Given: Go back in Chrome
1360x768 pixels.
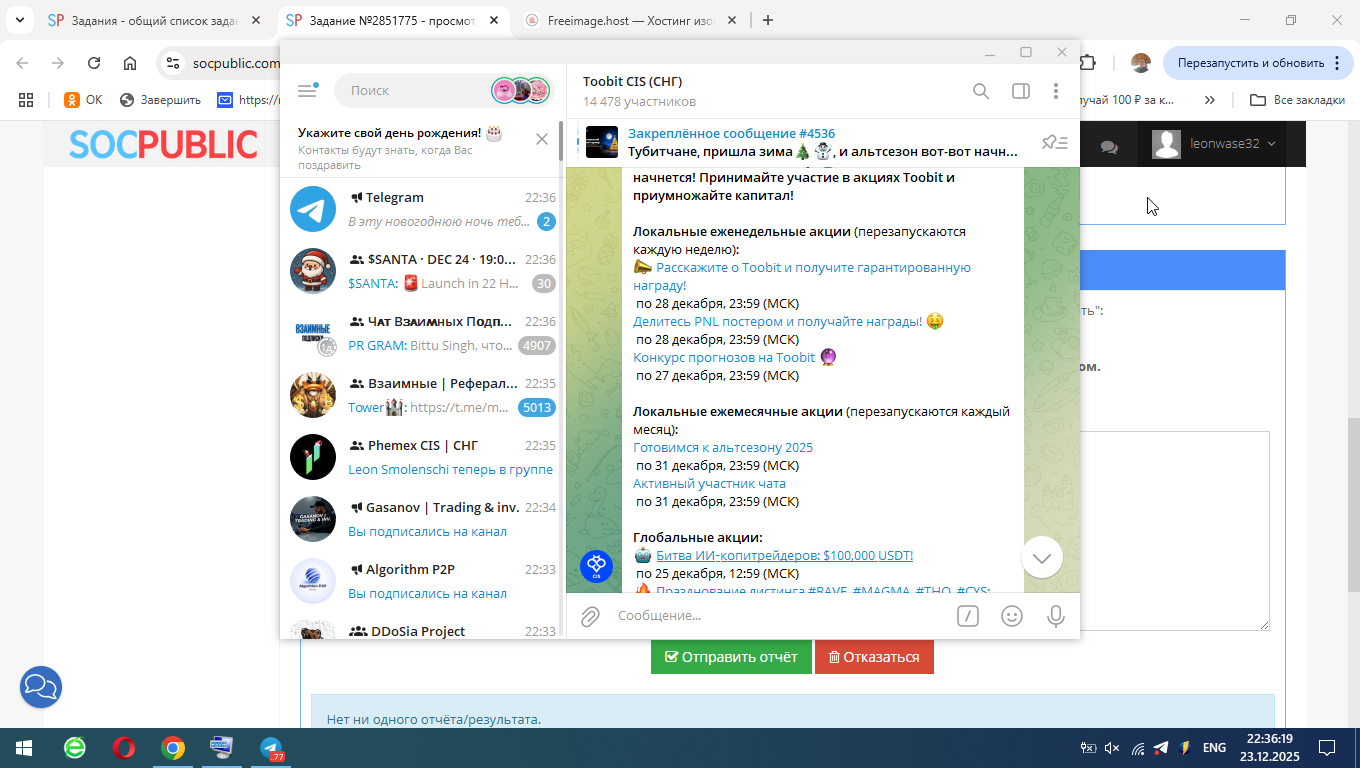Looking at the screenshot, I should [x=22, y=63].
